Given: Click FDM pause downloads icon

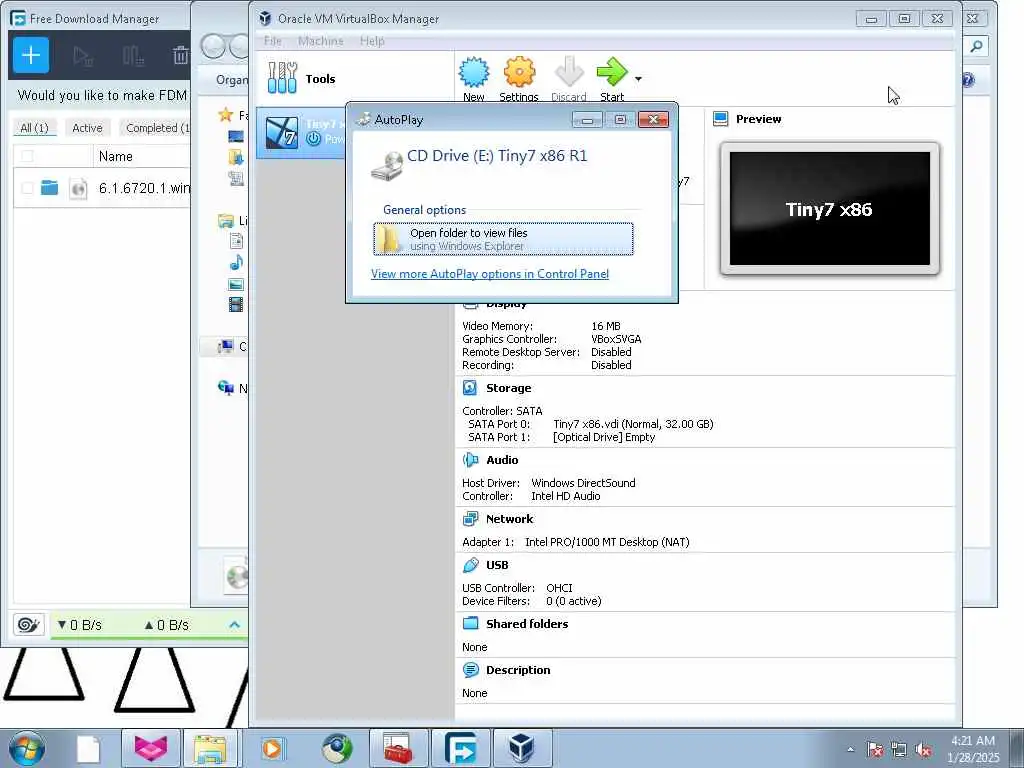Looking at the screenshot, I should click(x=133, y=56).
